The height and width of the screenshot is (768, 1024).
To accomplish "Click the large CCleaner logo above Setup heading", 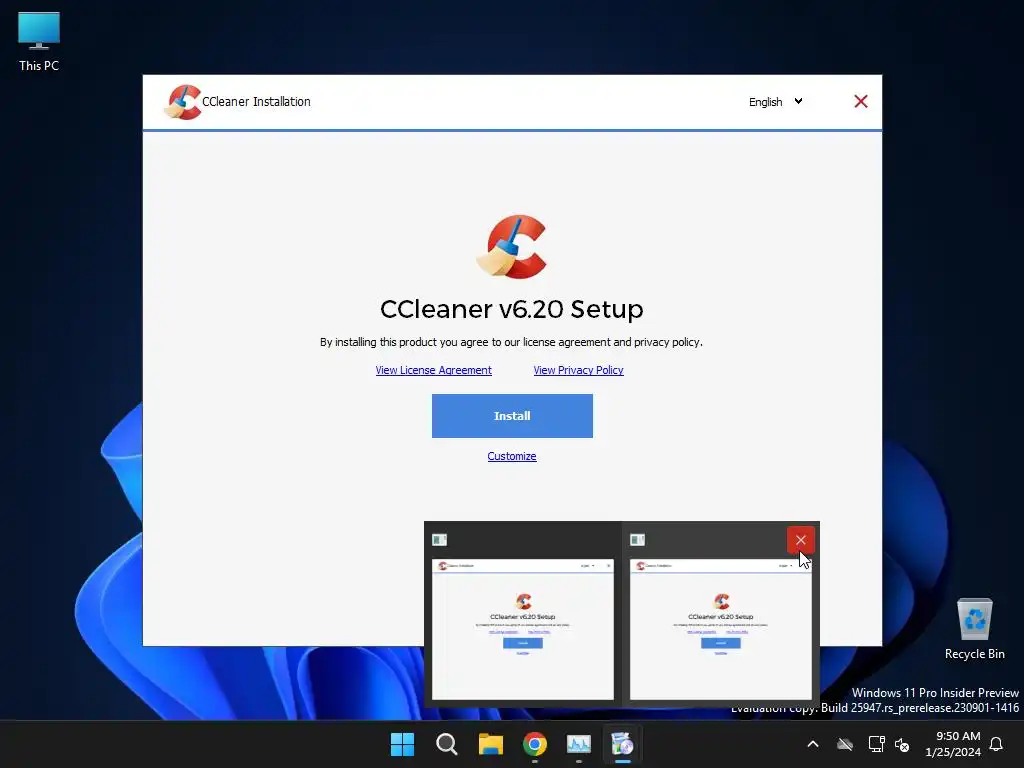I will (512, 247).
